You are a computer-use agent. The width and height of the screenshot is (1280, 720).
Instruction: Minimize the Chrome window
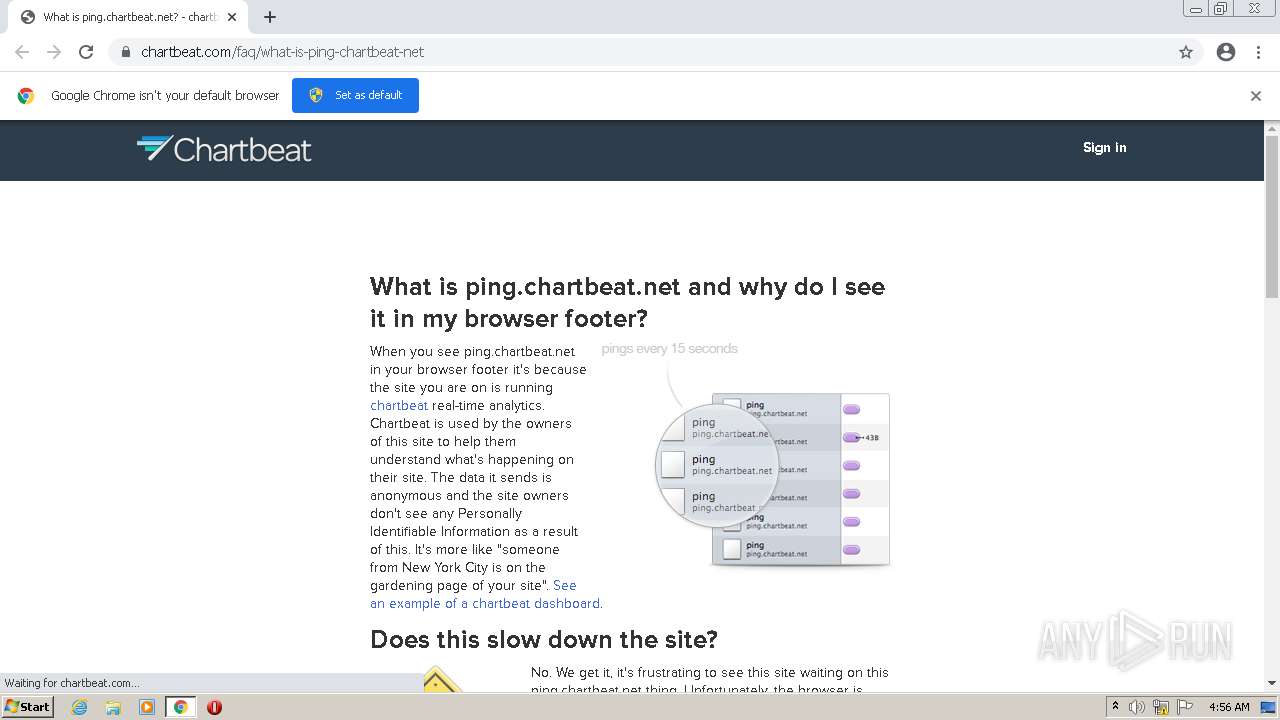1196,9
